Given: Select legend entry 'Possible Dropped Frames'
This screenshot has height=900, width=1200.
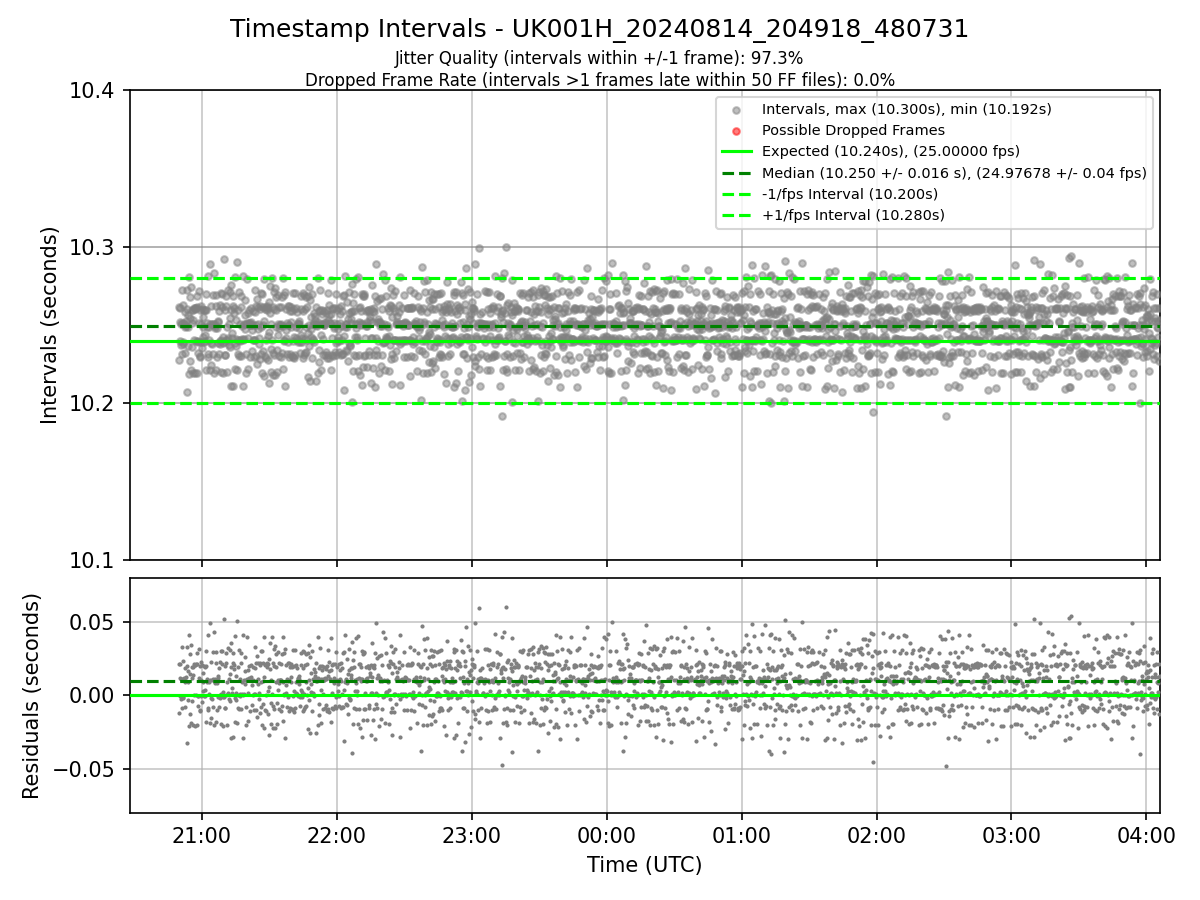Looking at the screenshot, I should pos(853,130).
